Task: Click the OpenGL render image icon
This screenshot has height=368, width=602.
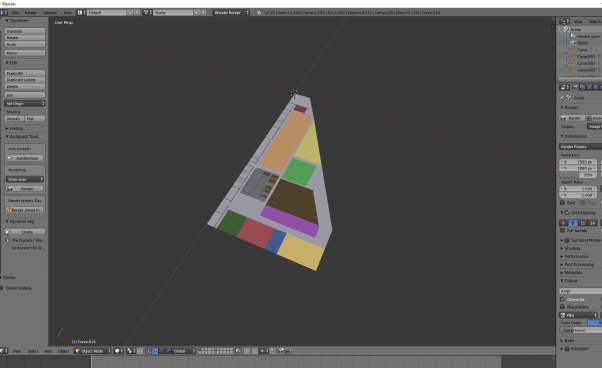Action: [x=281, y=351]
